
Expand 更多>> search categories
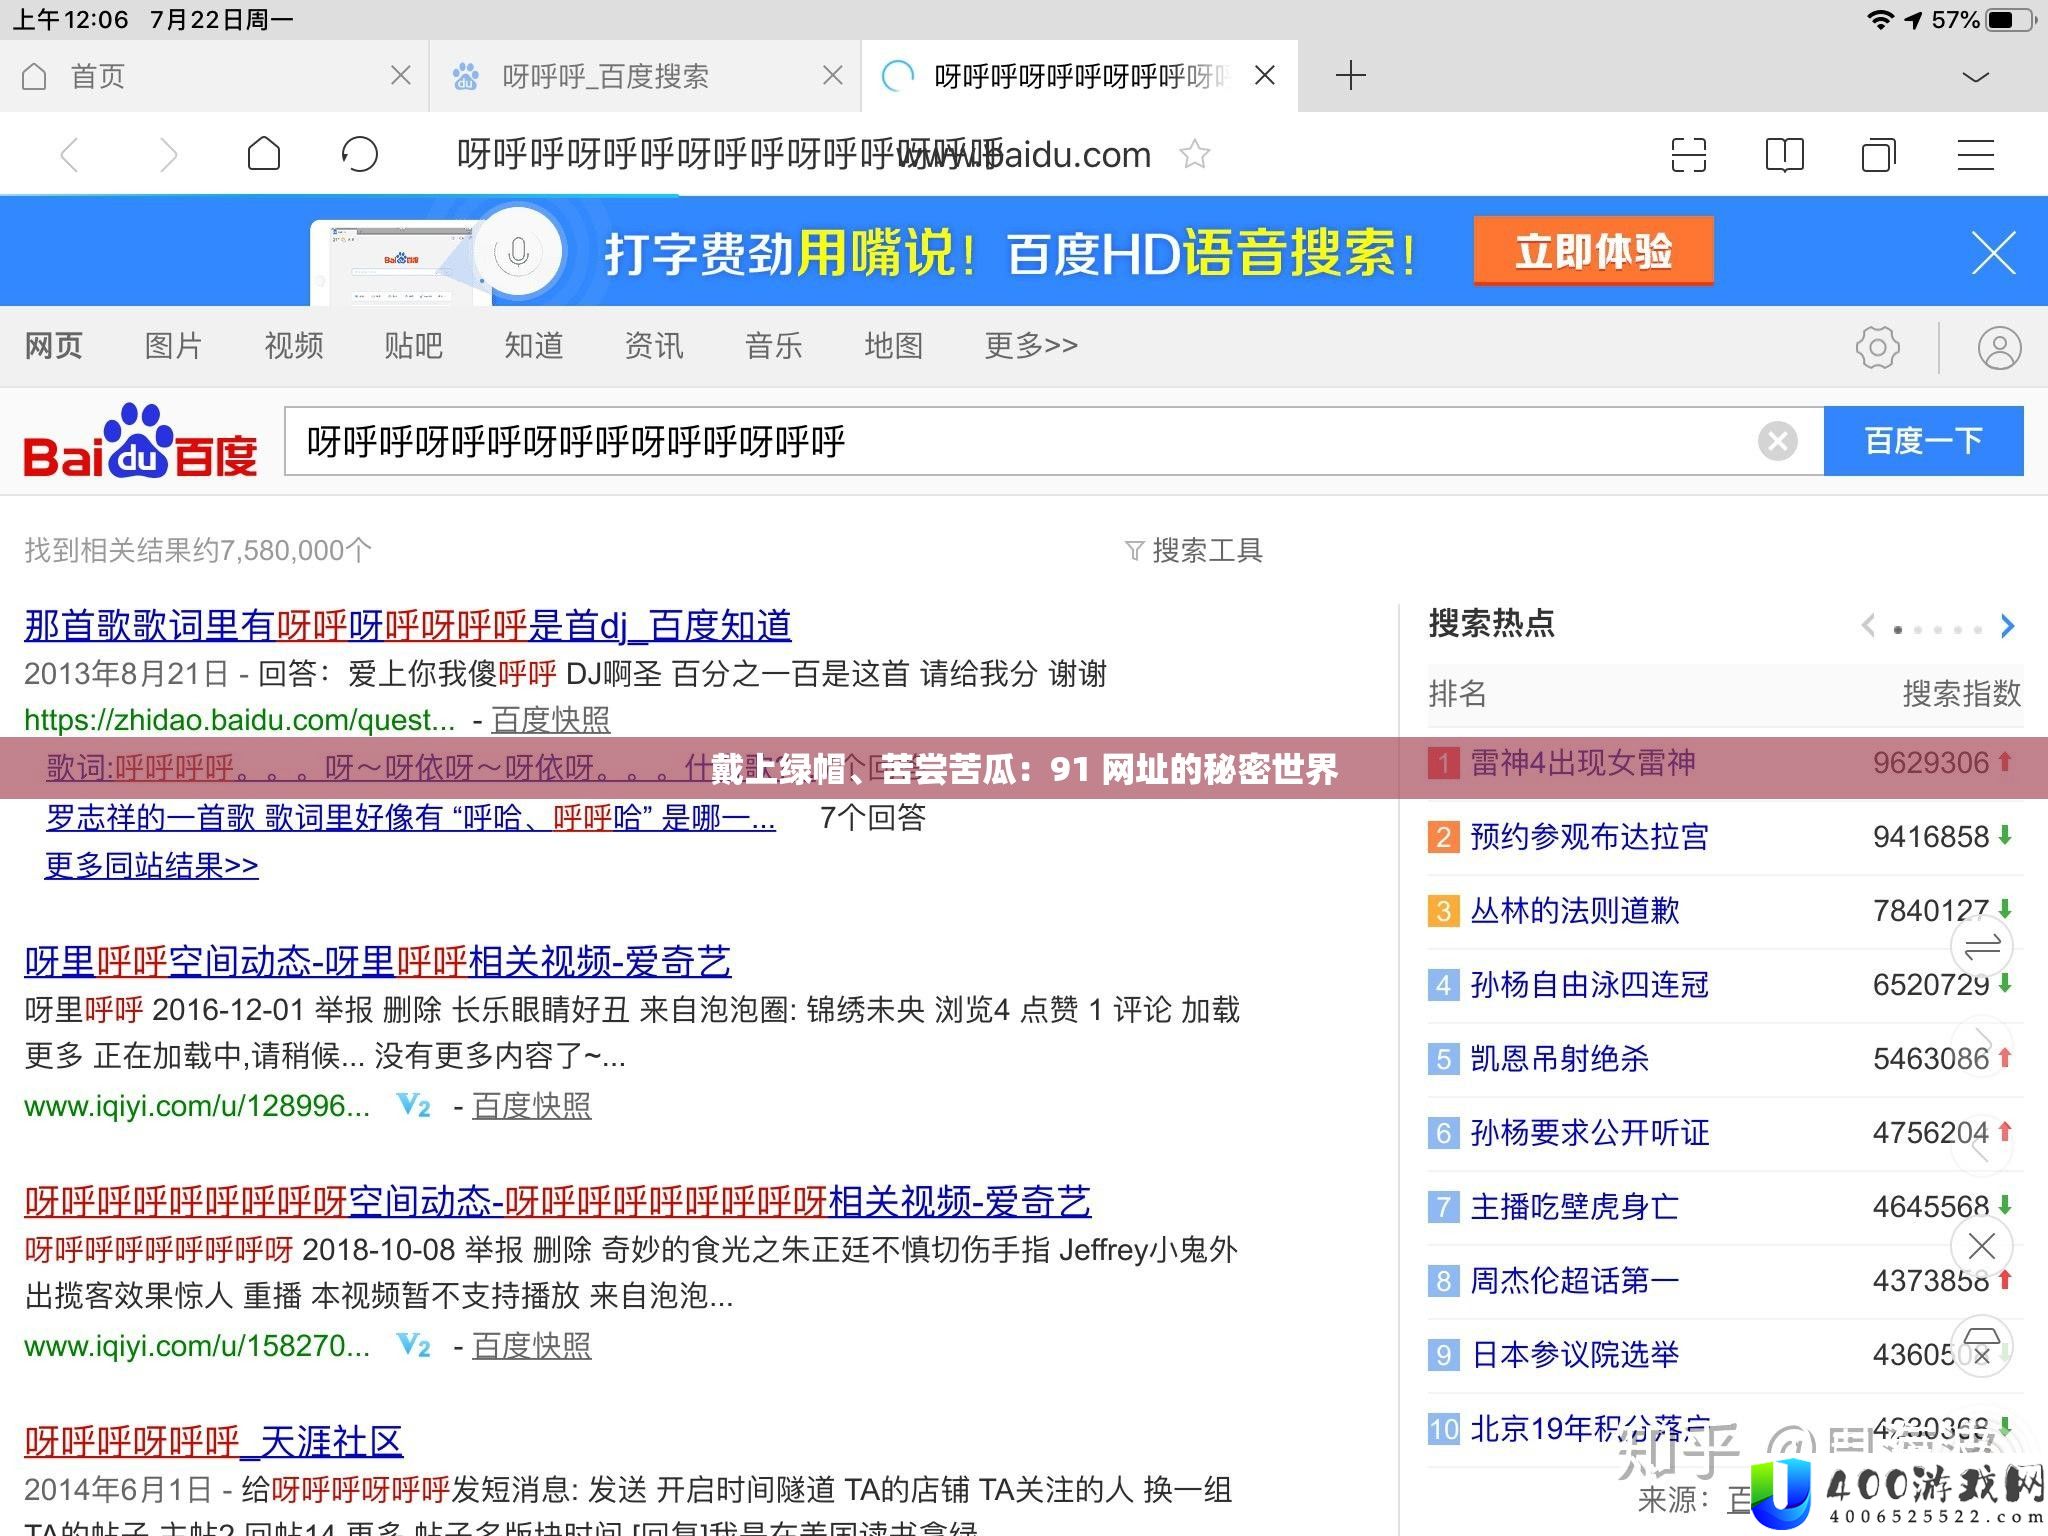1031,346
